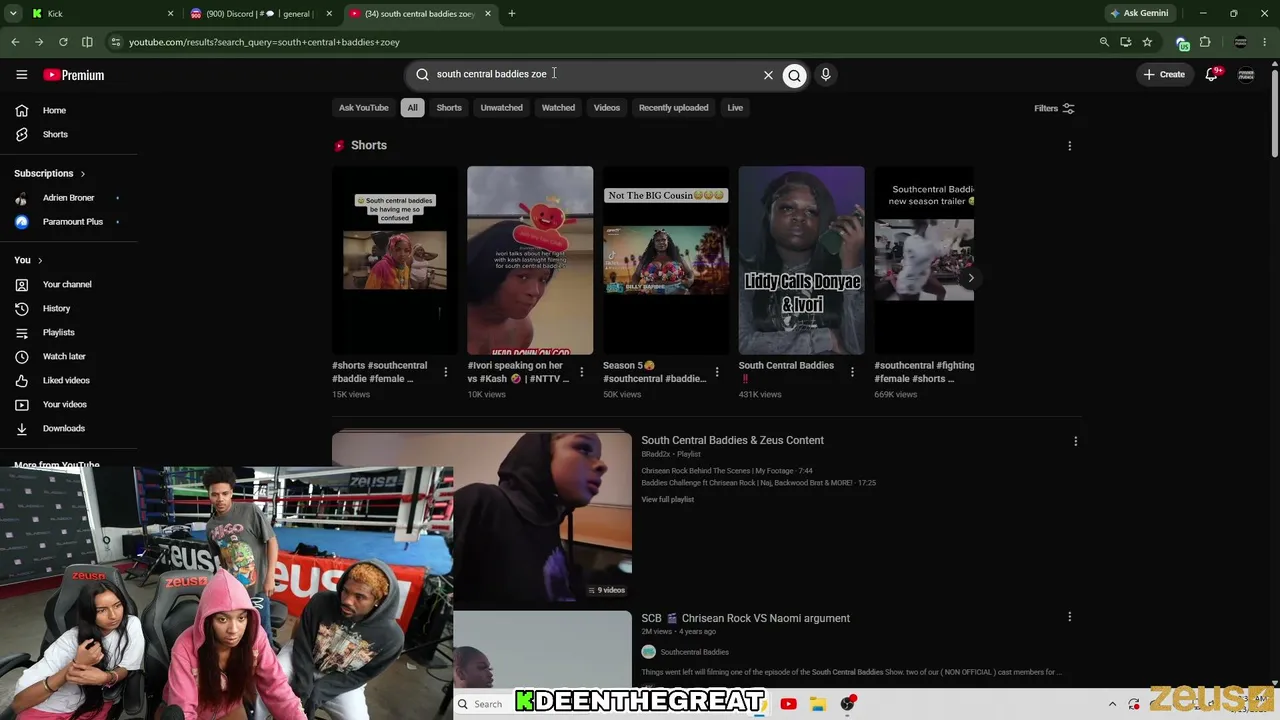
Task: Open the Ask Gemini button
Action: pyautogui.click(x=1138, y=14)
